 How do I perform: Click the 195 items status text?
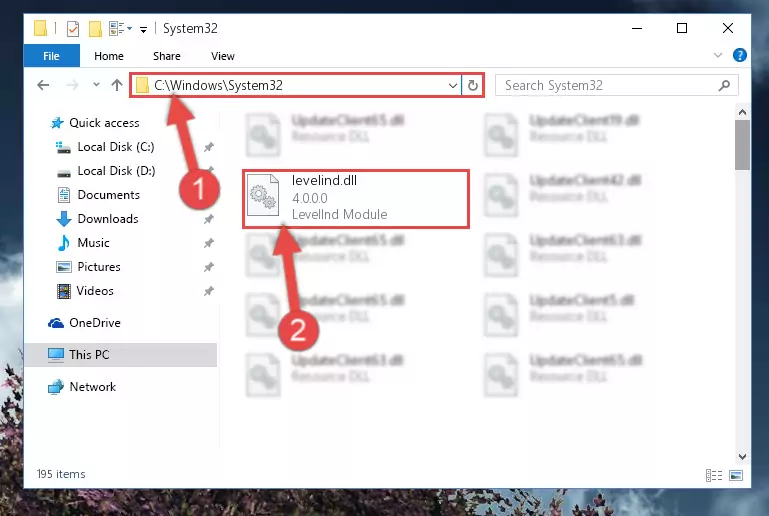61,474
